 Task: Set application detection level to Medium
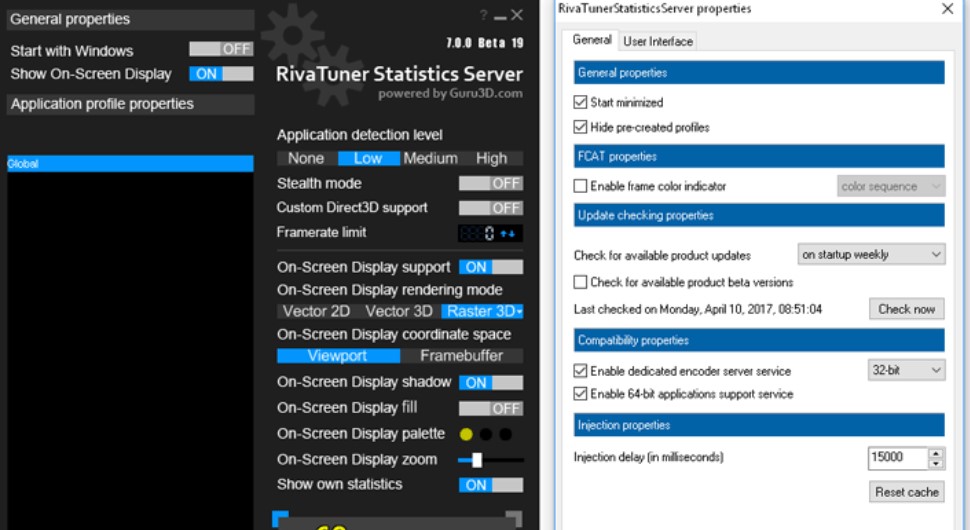pyautogui.click(x=431, y=158)
